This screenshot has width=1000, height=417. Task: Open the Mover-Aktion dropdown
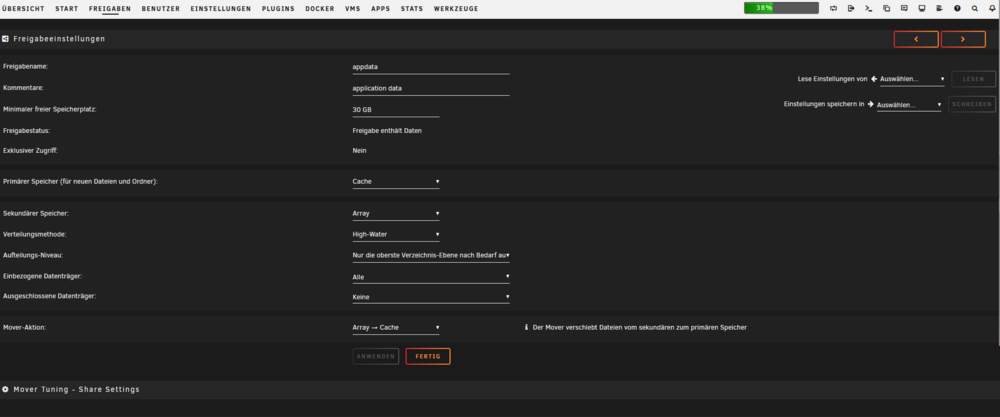396,328
